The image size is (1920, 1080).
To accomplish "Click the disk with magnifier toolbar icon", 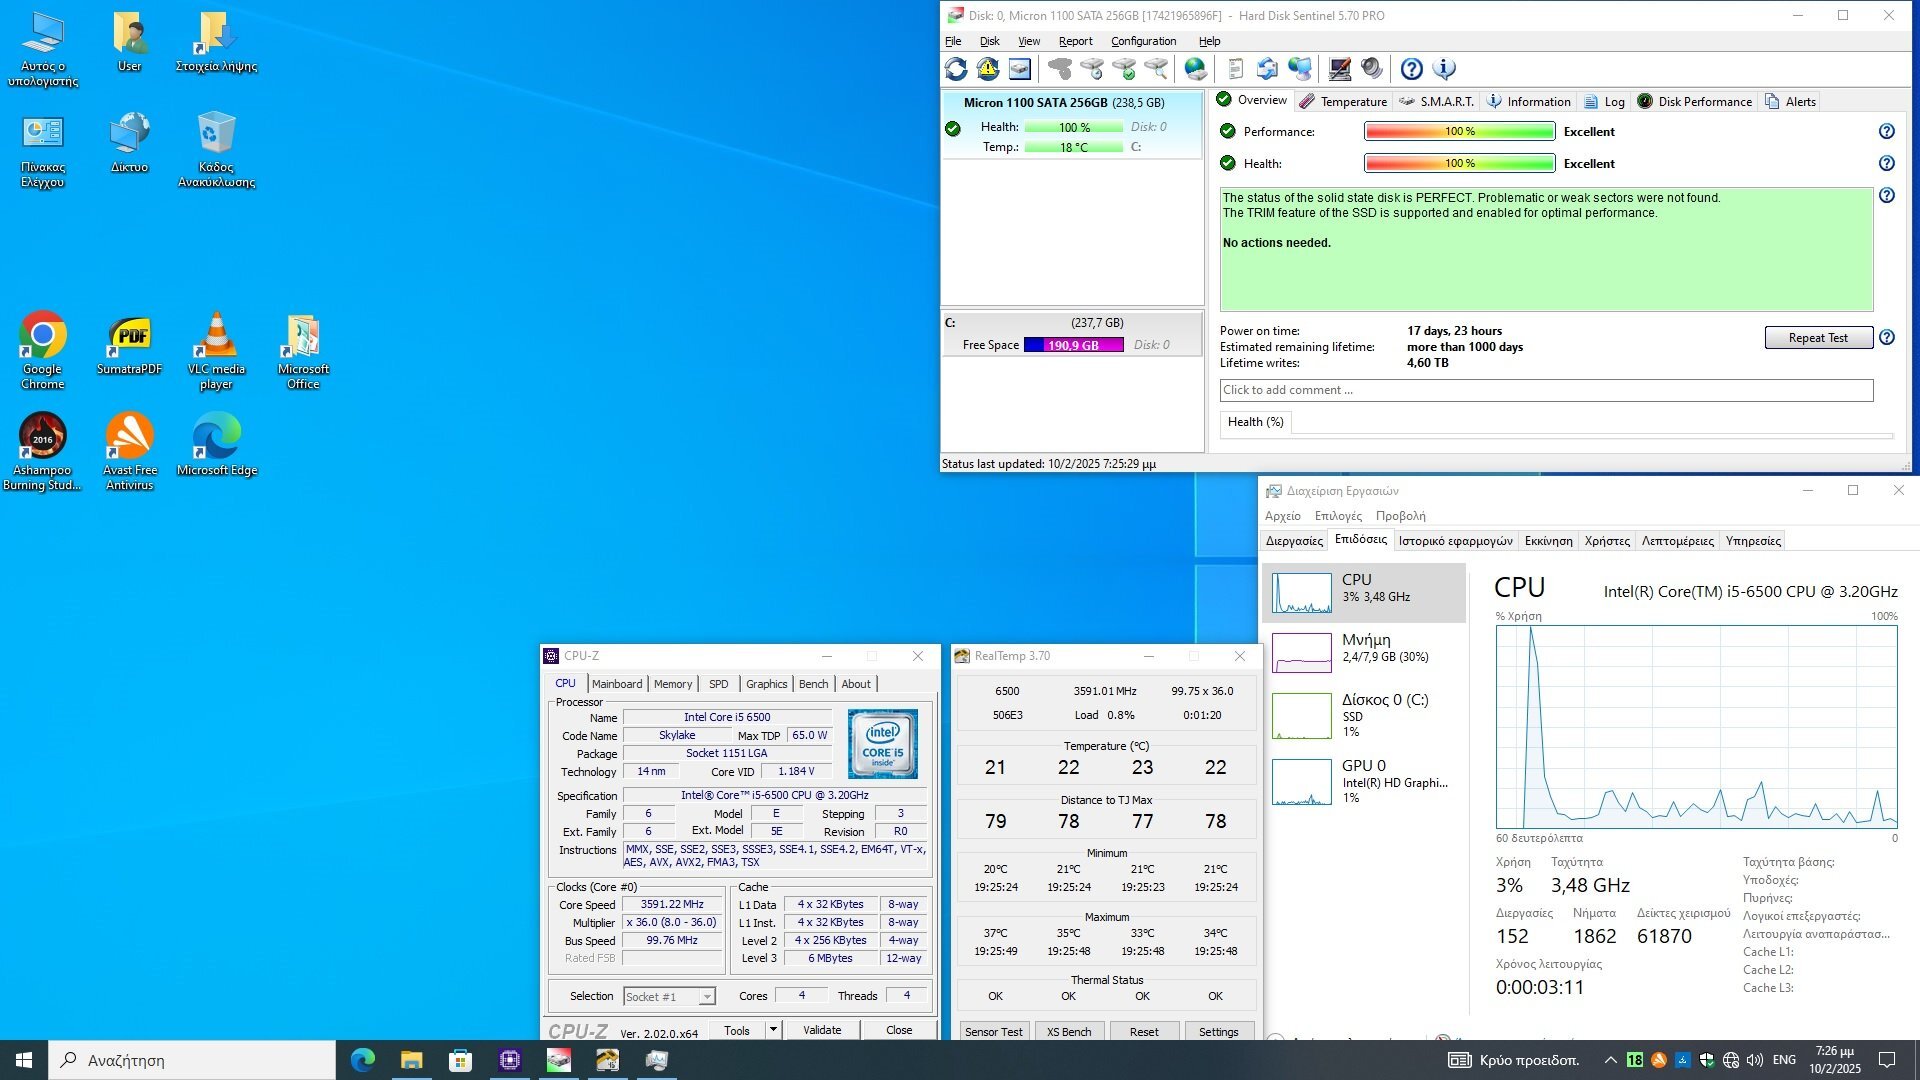I will (1156, 69).
